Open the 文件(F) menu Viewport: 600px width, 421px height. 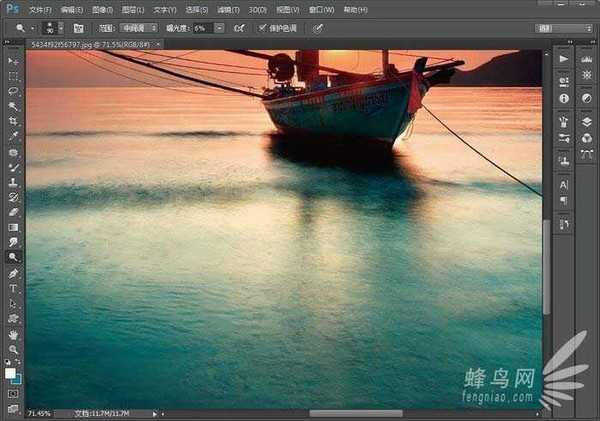tap(41, 8)
